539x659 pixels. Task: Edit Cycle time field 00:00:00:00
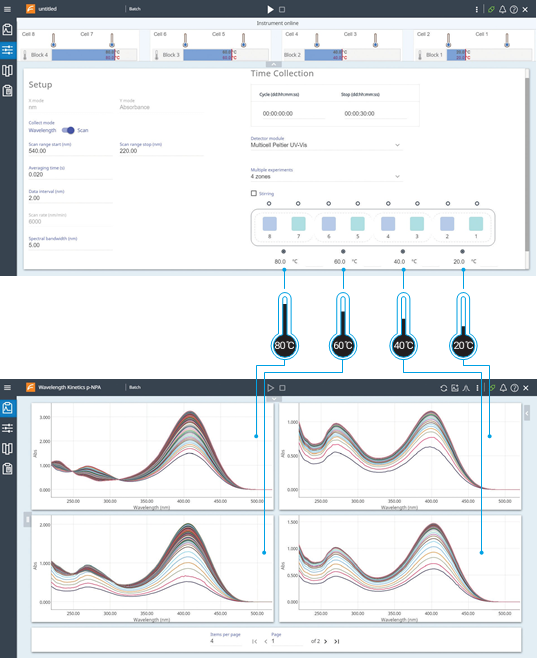coord(293,113)
